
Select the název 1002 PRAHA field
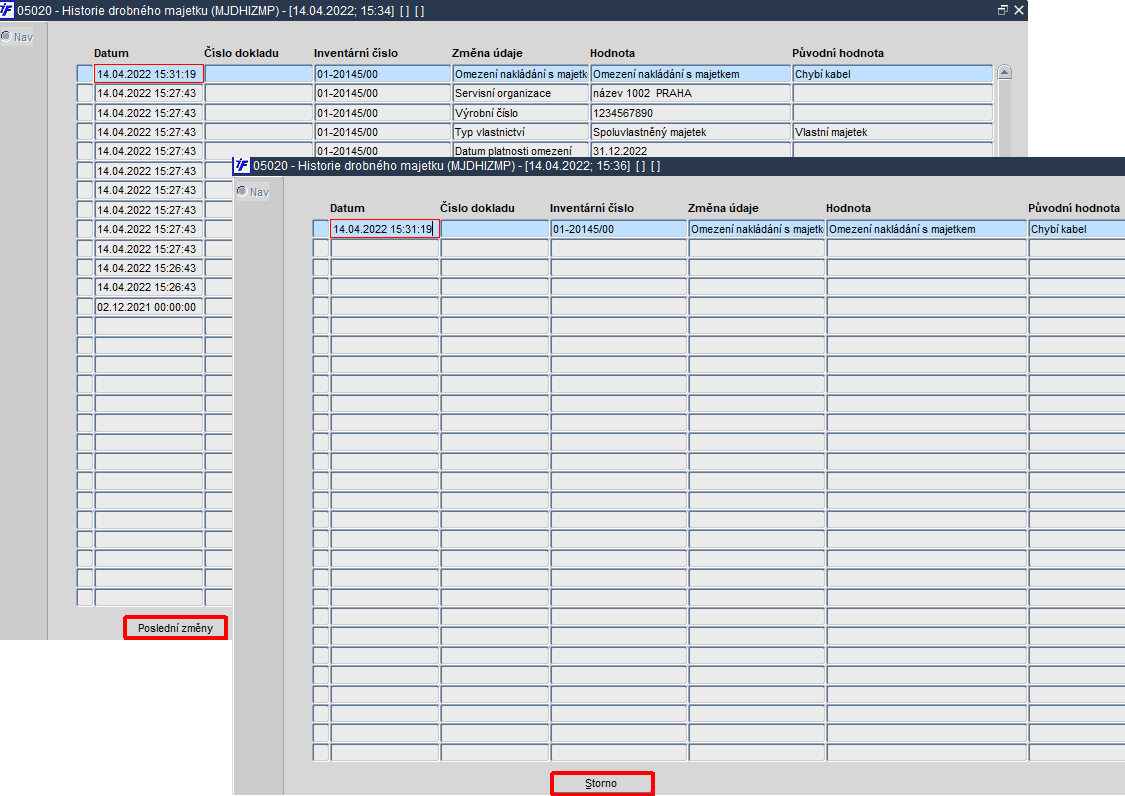(x=690, y=93)
